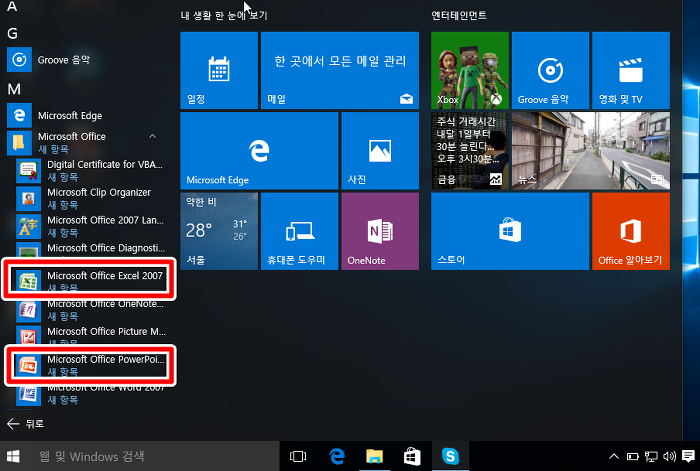The image size is (700, 471).
Task: Open Microsoft Clip Organizer
Action: coord(91,198)
